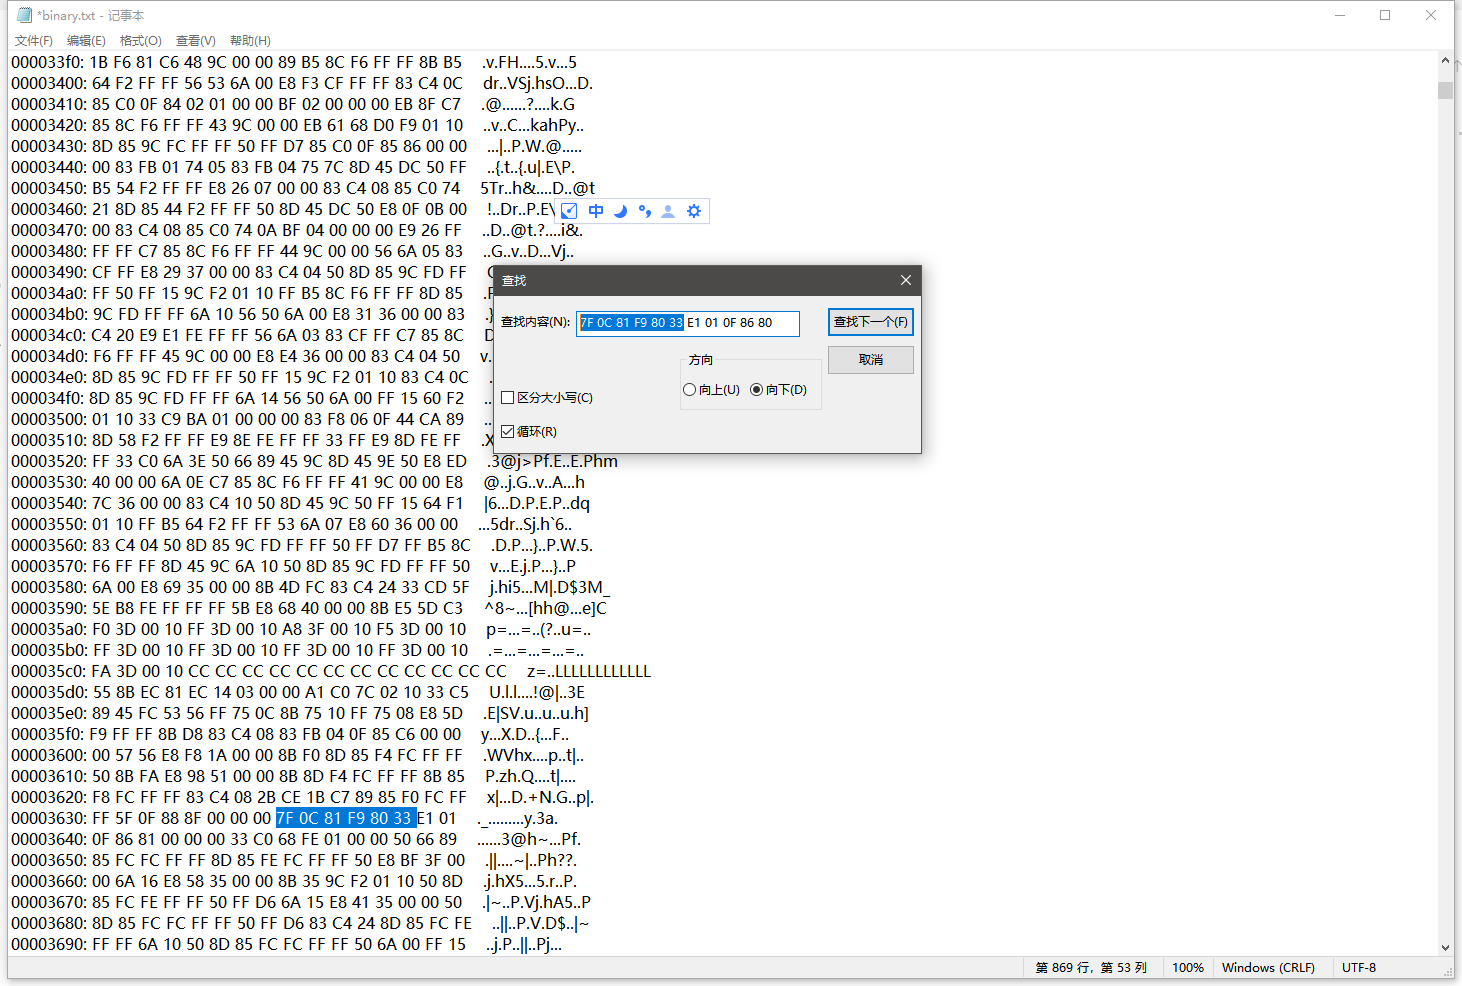This screenshot has width=1462, height=986.
Task: Click line starting with 000035a0:
Action: (301, 629)
